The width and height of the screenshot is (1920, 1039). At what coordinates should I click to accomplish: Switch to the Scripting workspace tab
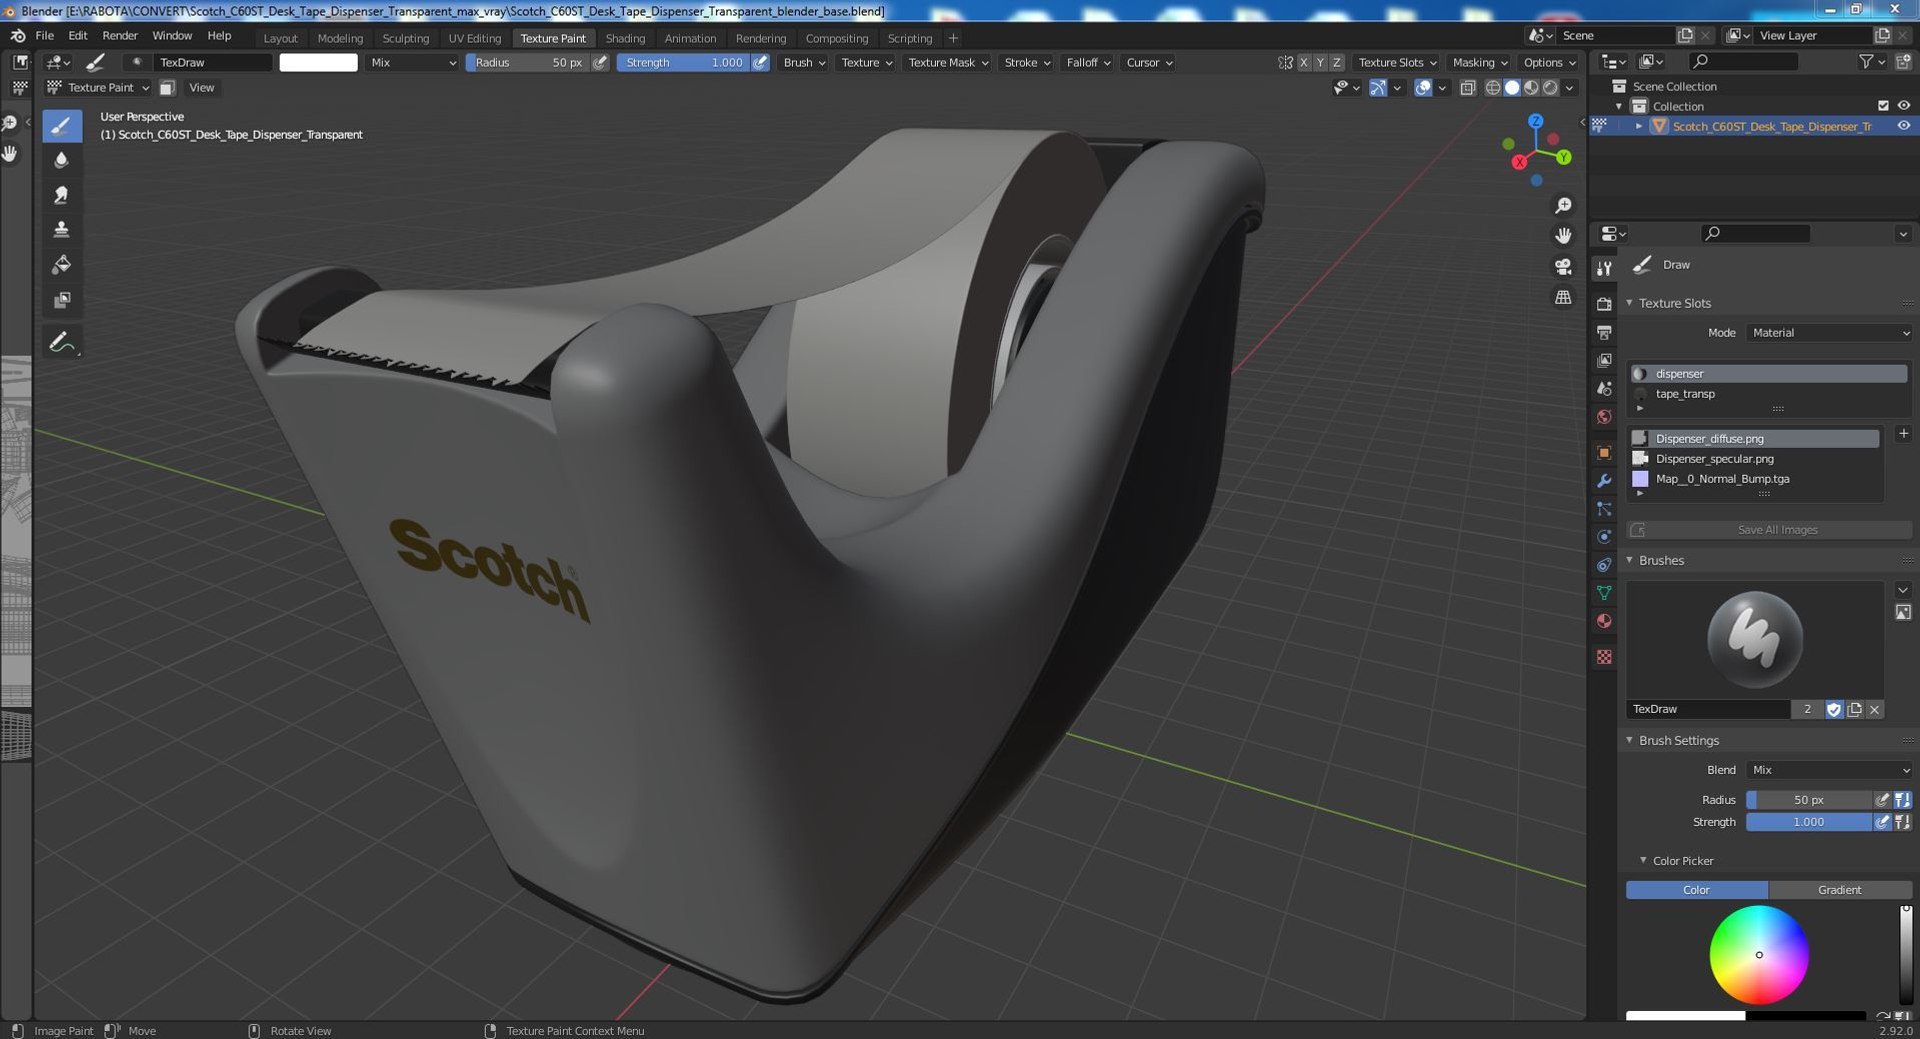(910, 38)
